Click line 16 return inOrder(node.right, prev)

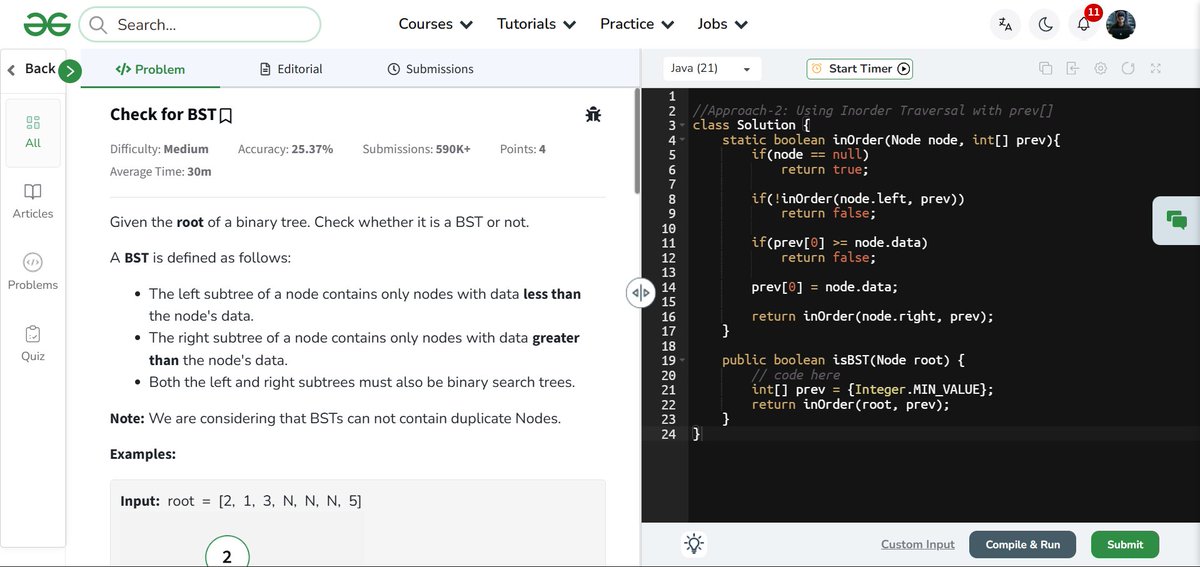pyautogui.click(x=872, y=316)
